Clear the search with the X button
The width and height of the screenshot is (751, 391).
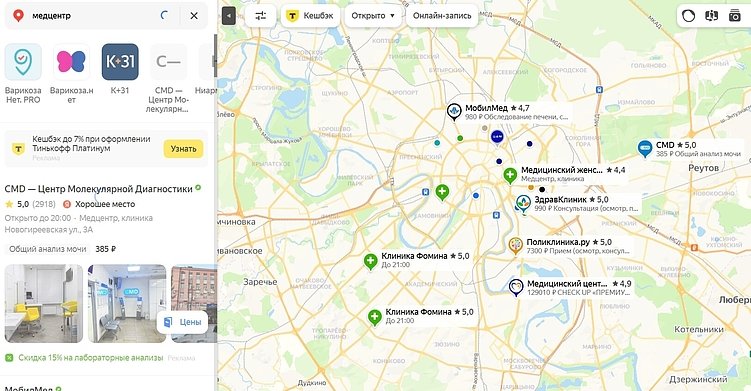tap(194, 16)
